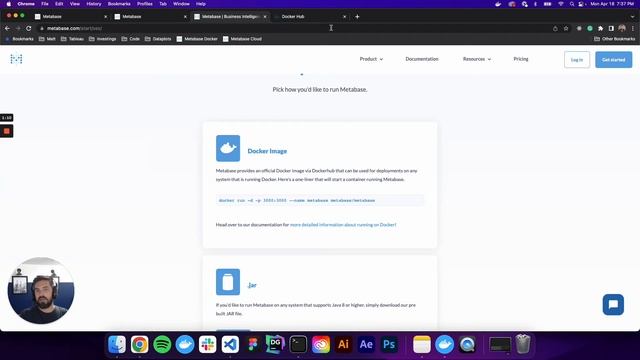Open Terminal from the dock
The image size is (640, 360).
(x=298, y=344)
